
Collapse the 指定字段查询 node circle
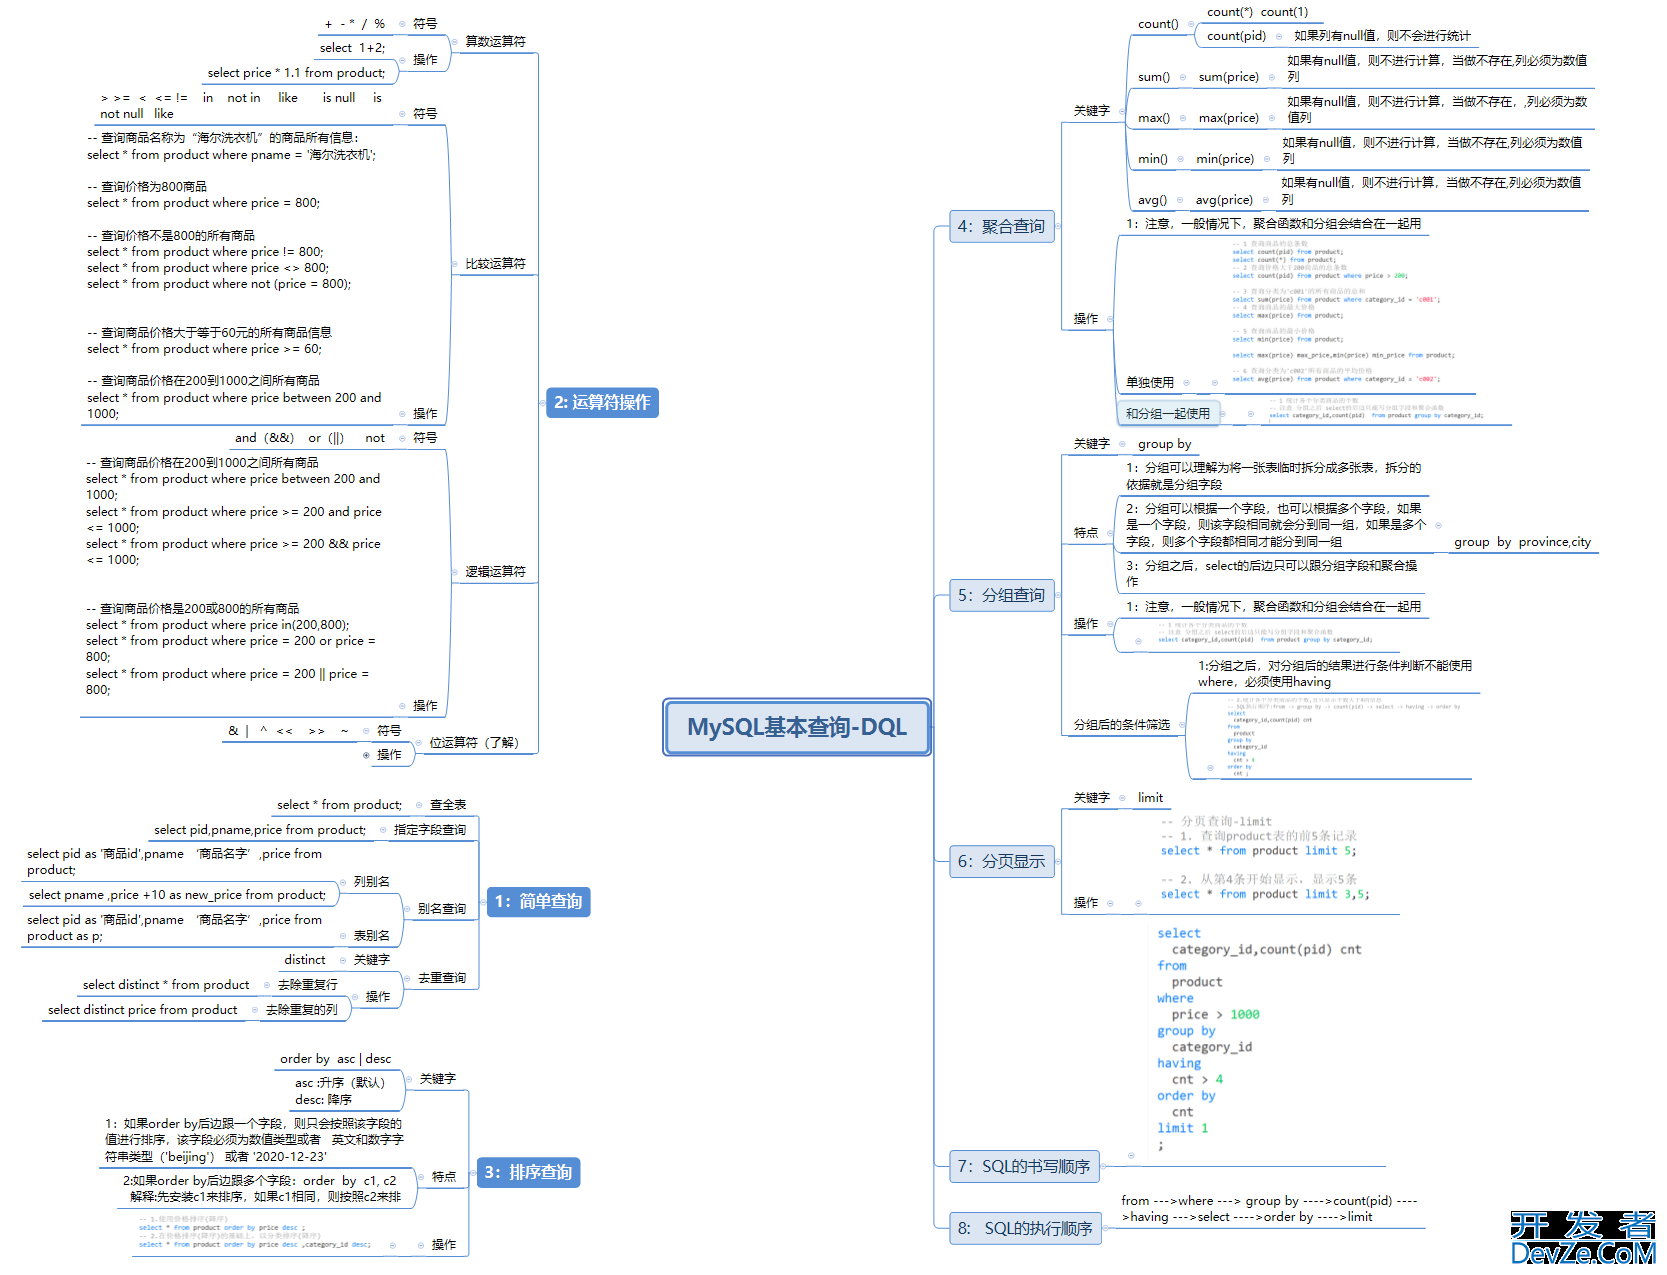[x=382, y=830]
